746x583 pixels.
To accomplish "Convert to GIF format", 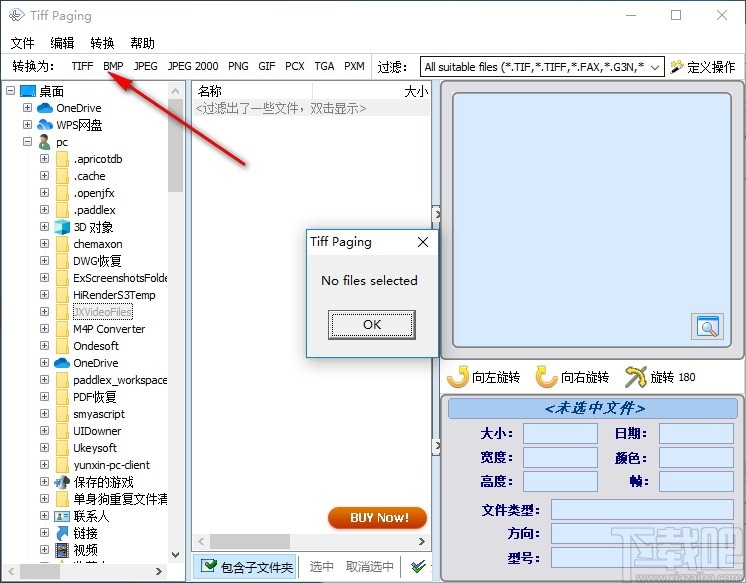I will (x=267, y=66).
